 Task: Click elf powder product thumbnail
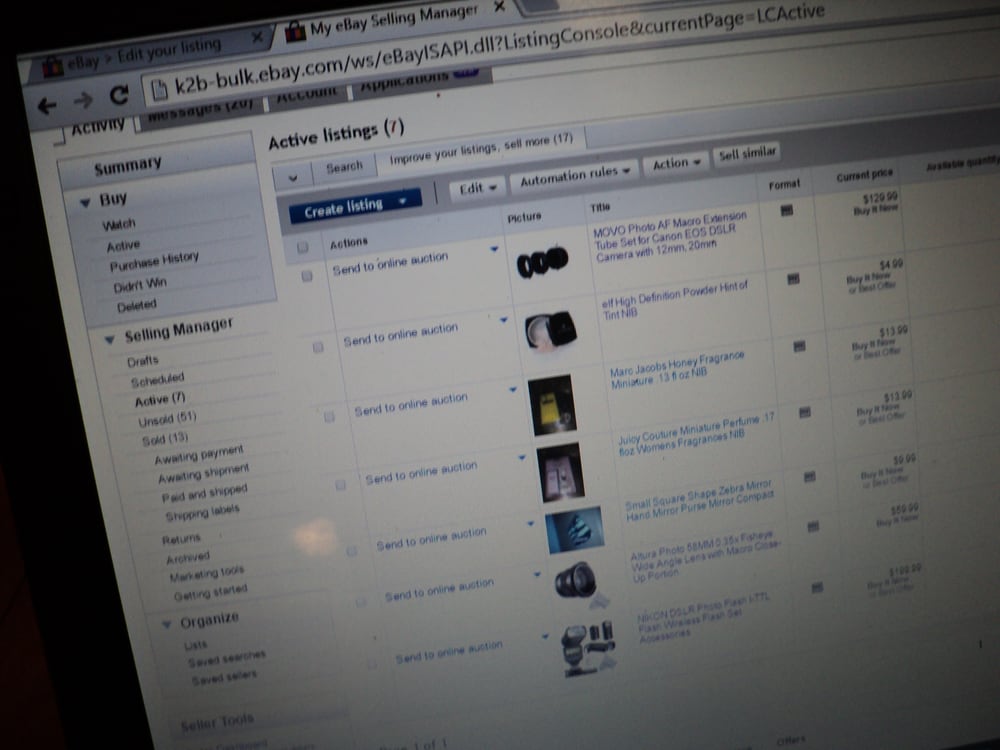pos(550,330)
